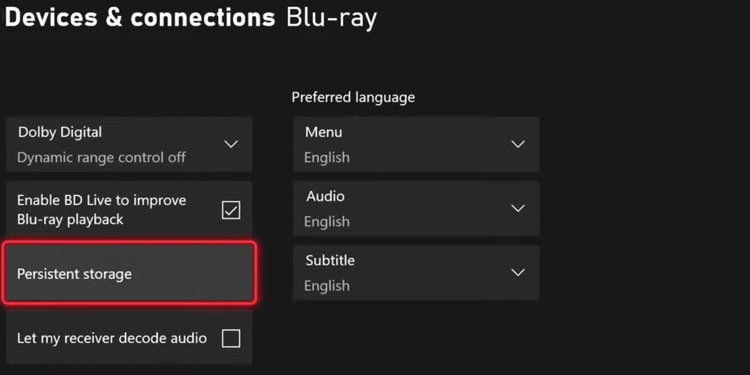Click the English value under Subtitle
Screen dimensions: 750x375
pyautogui.click(x=327, y=286)
